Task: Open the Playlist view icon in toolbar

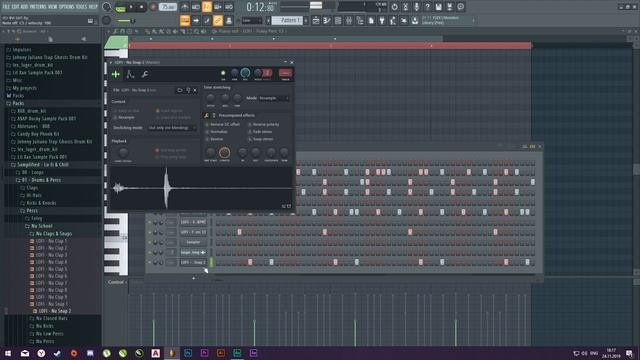Action: click(x=316, y=20)
